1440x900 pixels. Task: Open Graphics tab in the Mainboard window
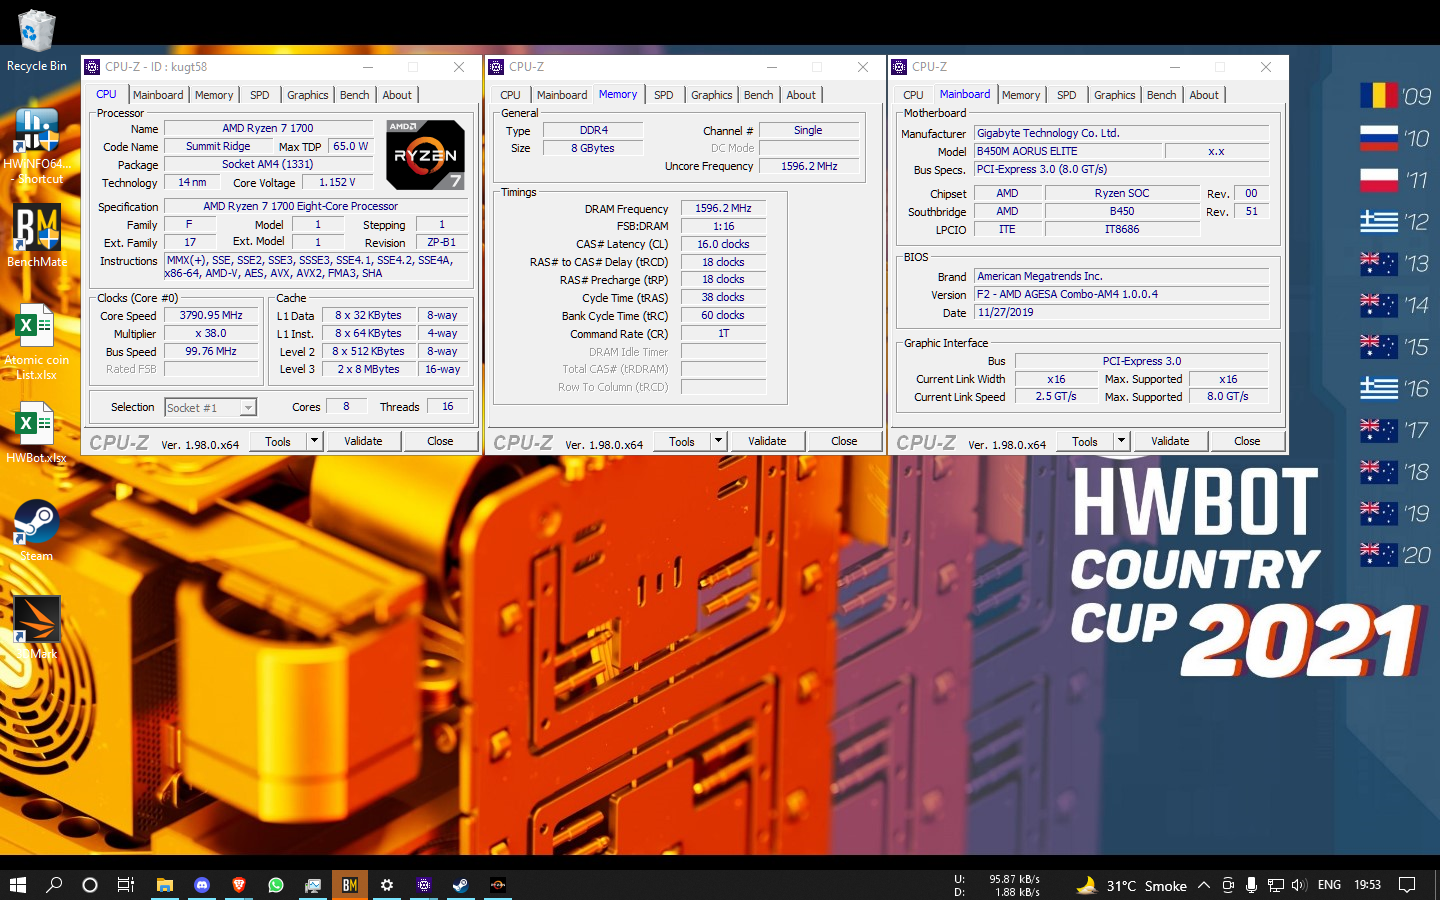click(x=1114, y=95)
